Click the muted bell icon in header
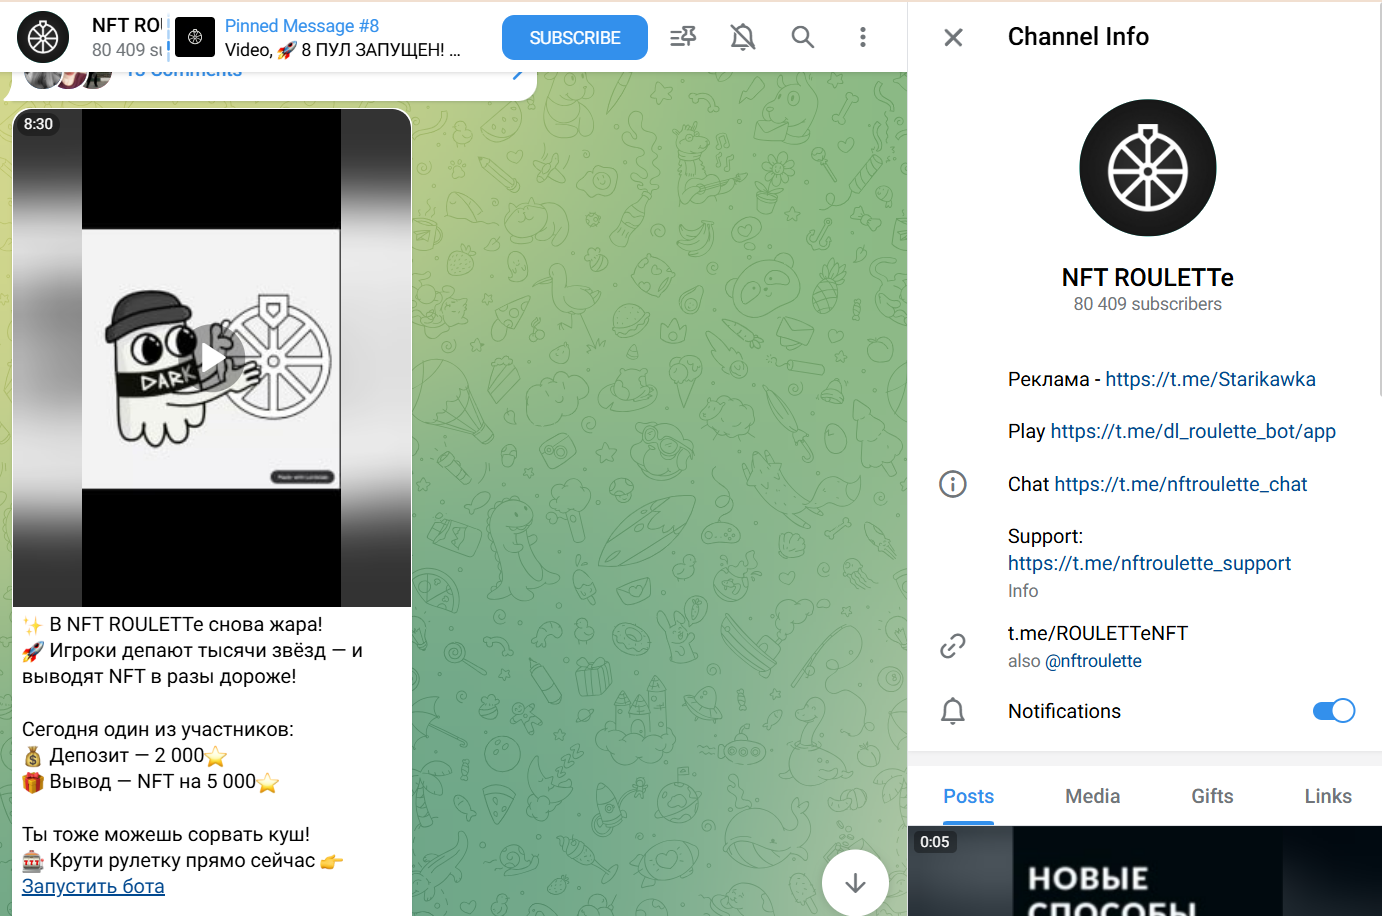 [x=742, y=37]
